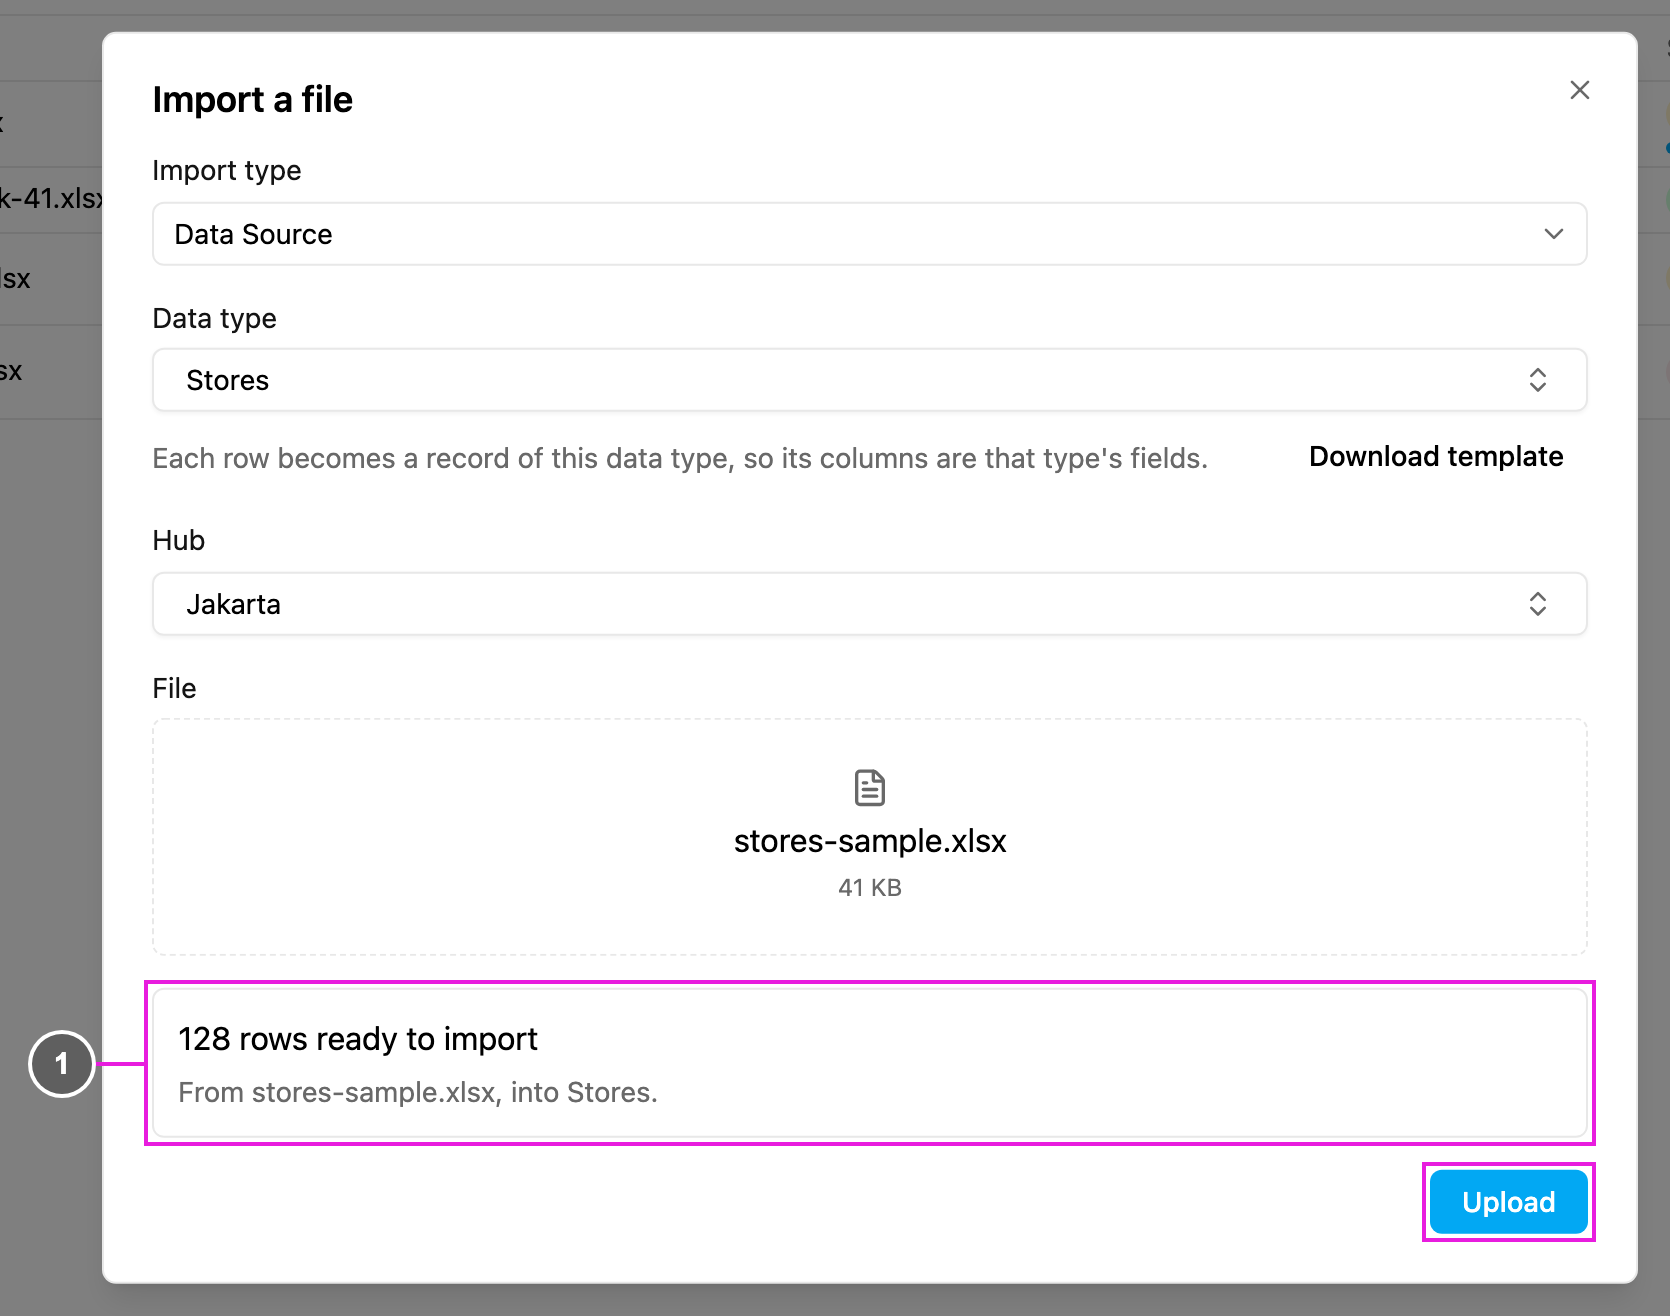Click the Import type field label
Screen dimensions: 1670x1316
[x=227, y=171]
